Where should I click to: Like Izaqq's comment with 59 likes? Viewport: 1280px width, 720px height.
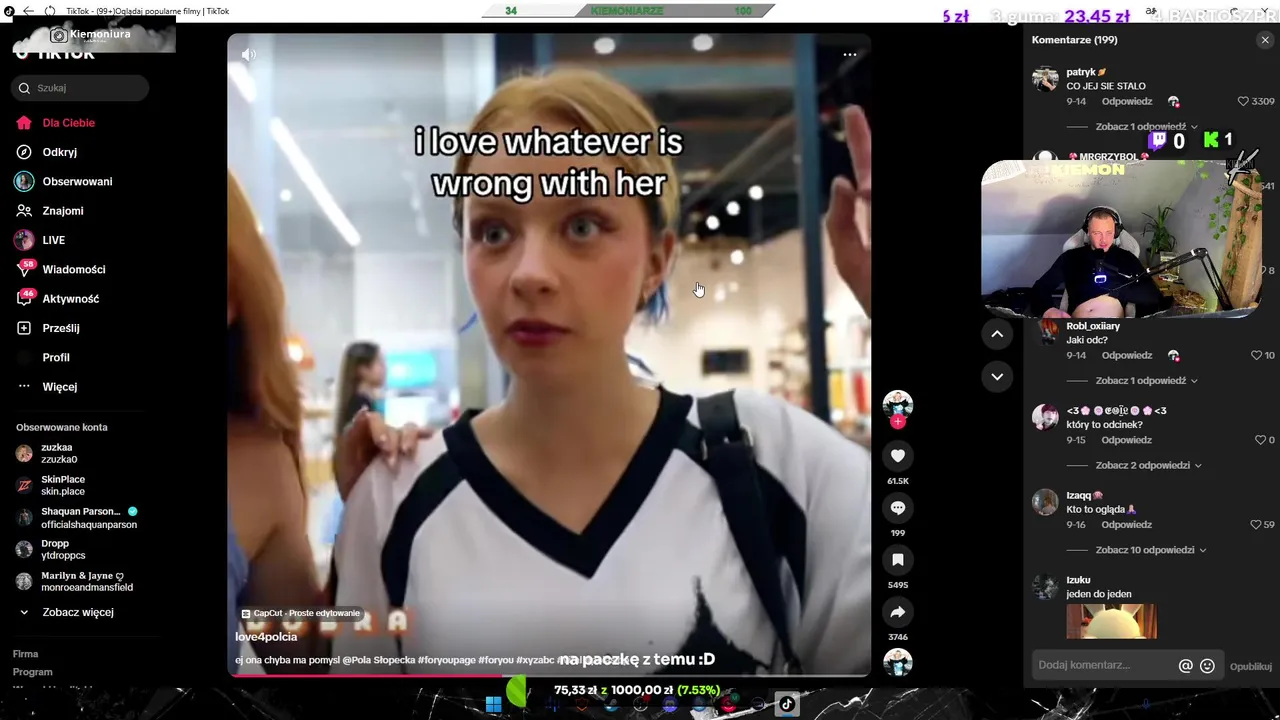1256,525
